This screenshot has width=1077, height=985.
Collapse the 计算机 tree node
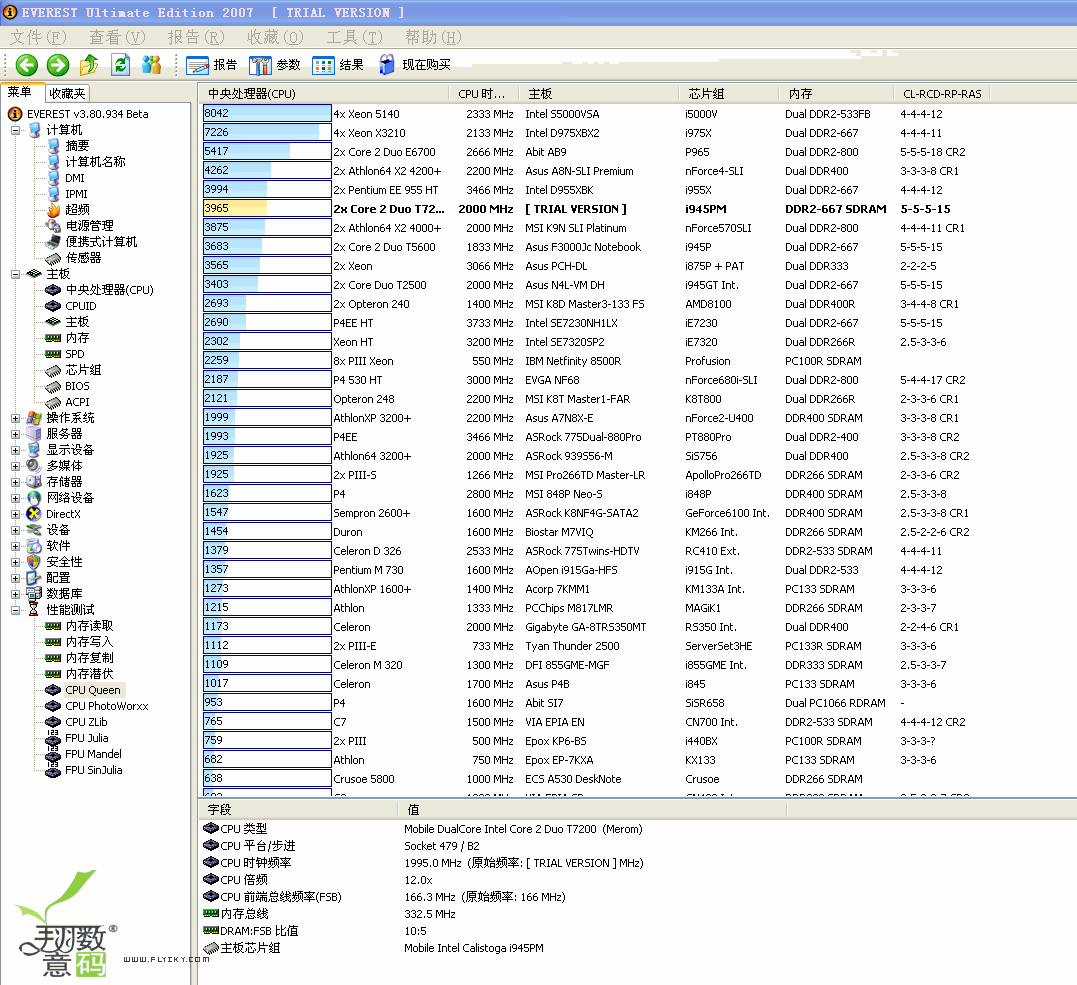pyautogui.click(x=15, y=130)
